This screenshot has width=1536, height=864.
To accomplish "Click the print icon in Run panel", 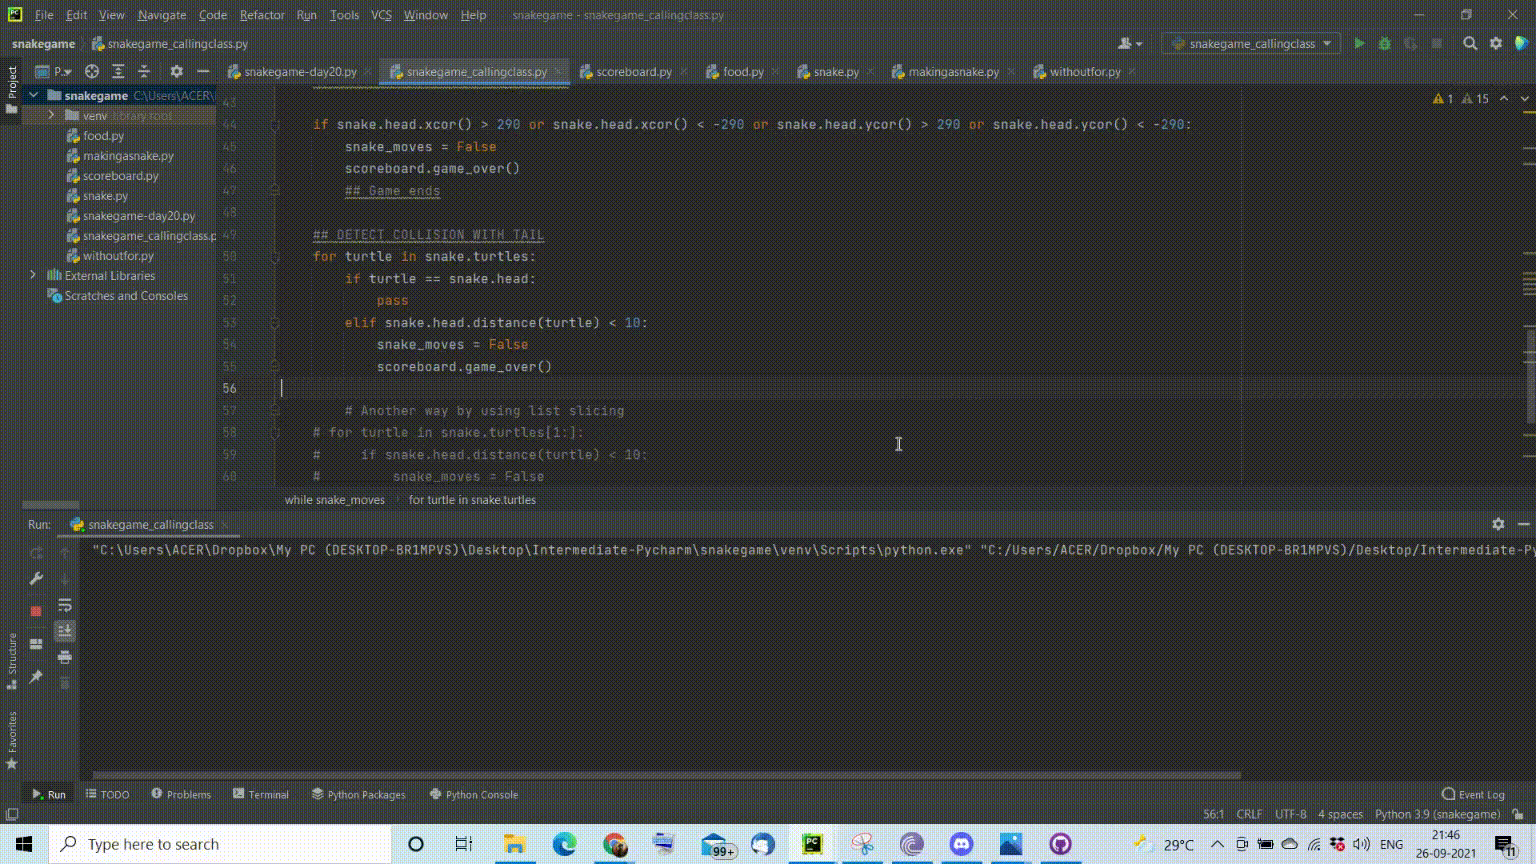I will coord(65,657).
